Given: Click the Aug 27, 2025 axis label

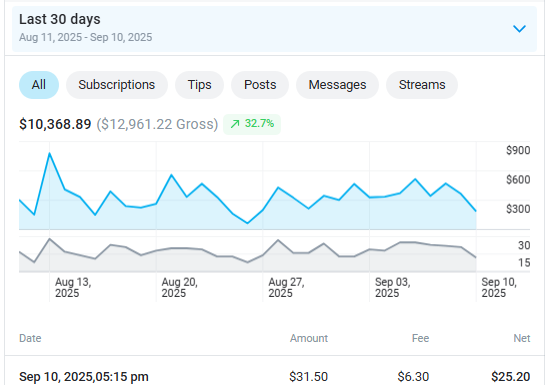Looking at the screenshot, I should coord(286,287).
